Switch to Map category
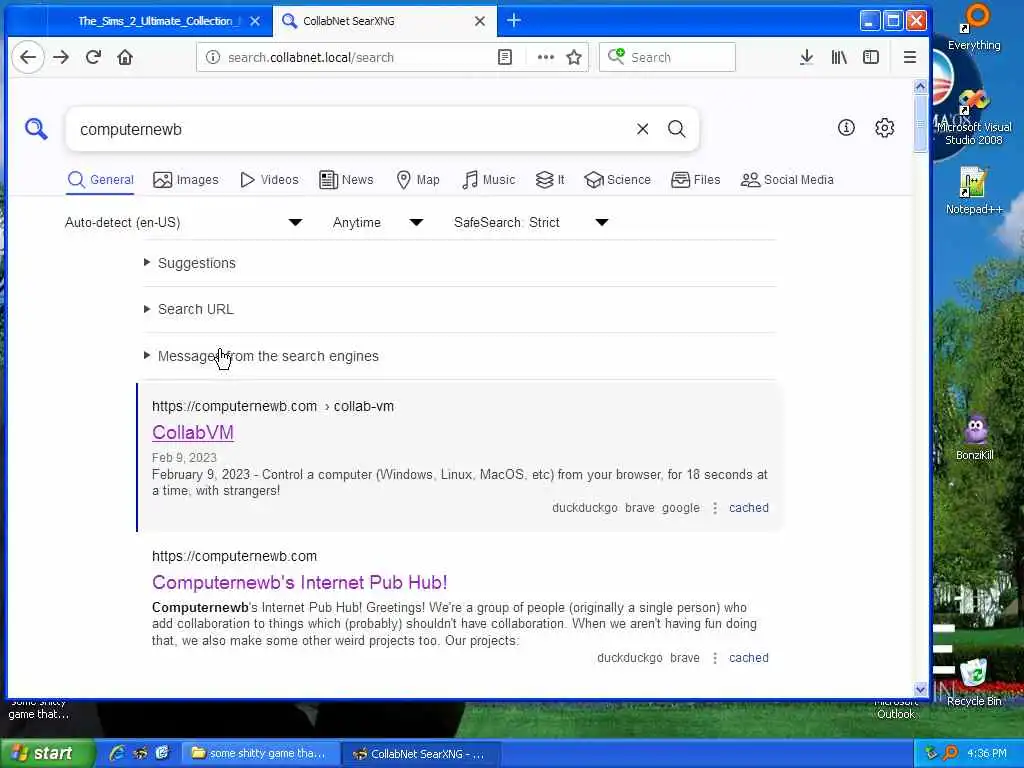The height and width of the screenshot is (768, 1024). (418, 180)
